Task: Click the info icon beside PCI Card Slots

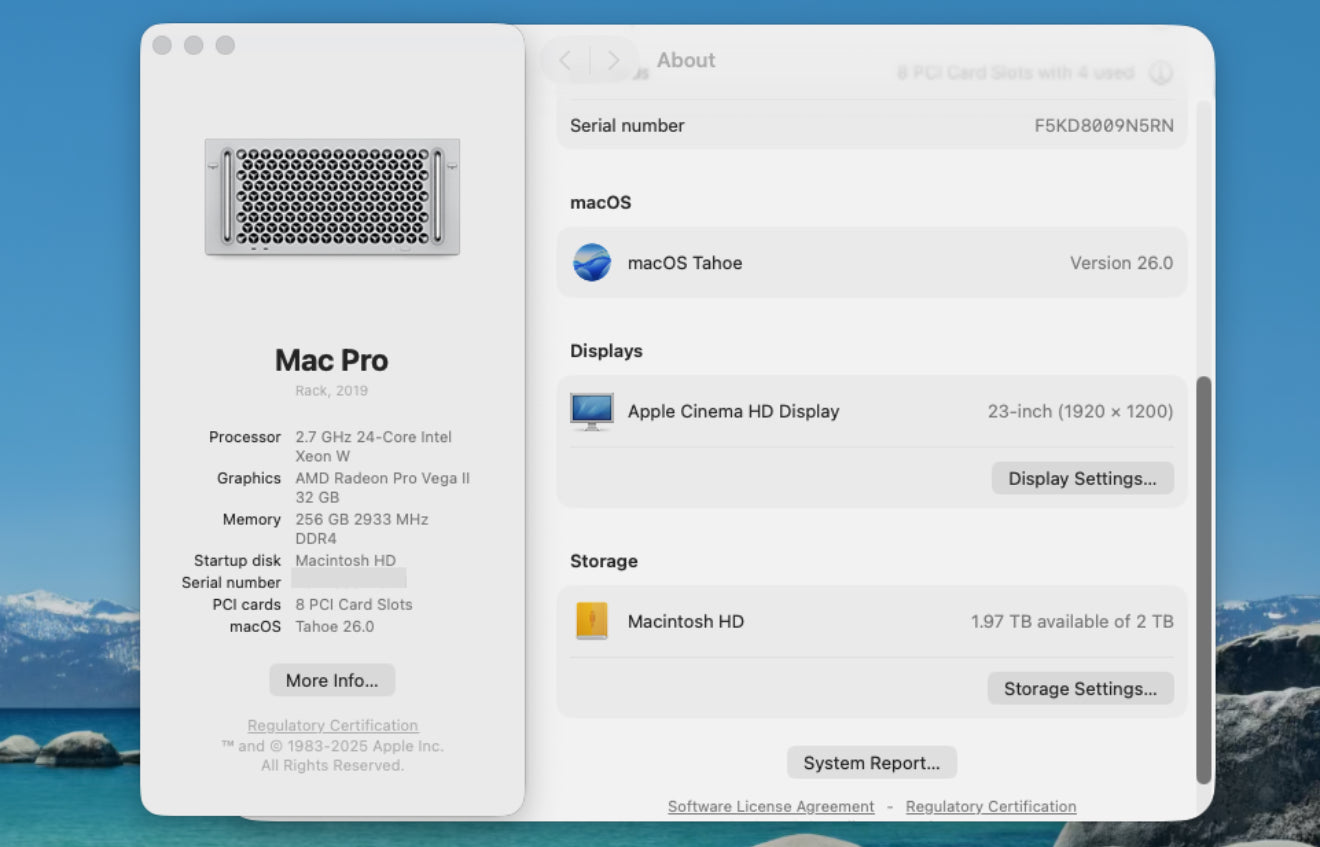Action: click(1160, 73)
